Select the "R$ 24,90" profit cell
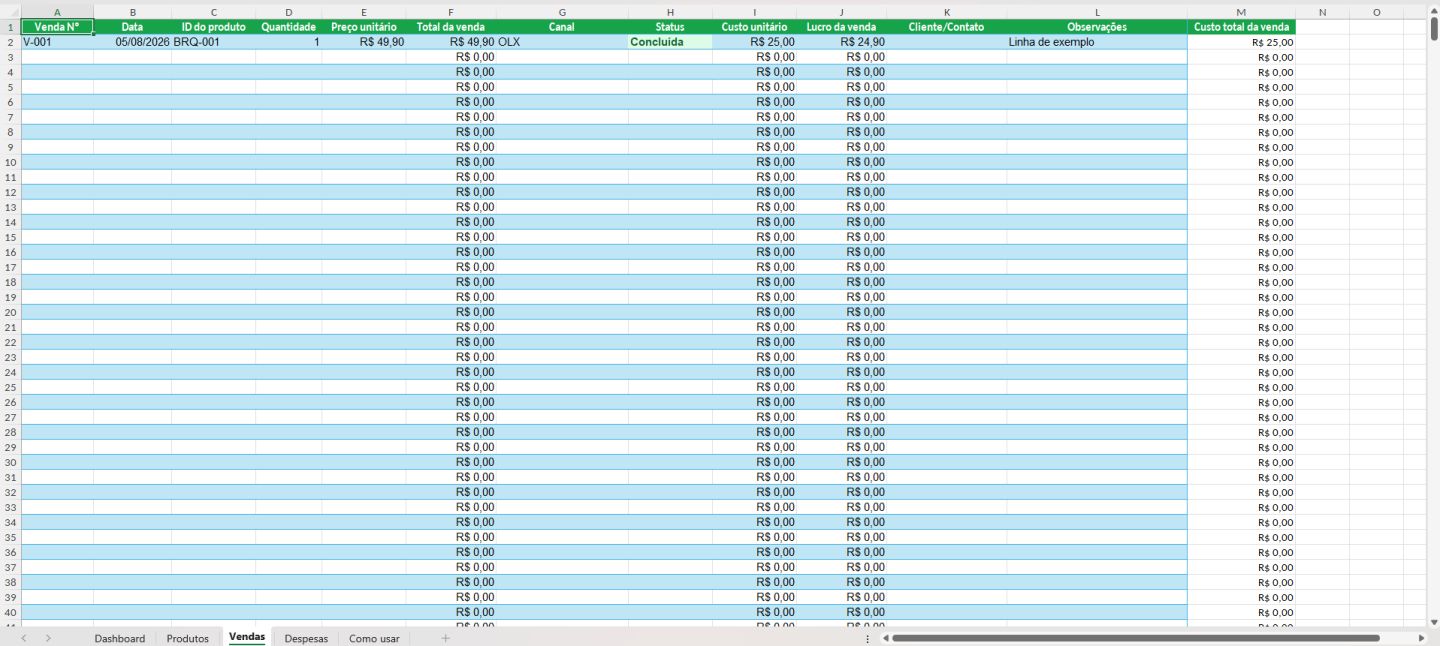Screen dimensions: 1440x646 point(841,42)
